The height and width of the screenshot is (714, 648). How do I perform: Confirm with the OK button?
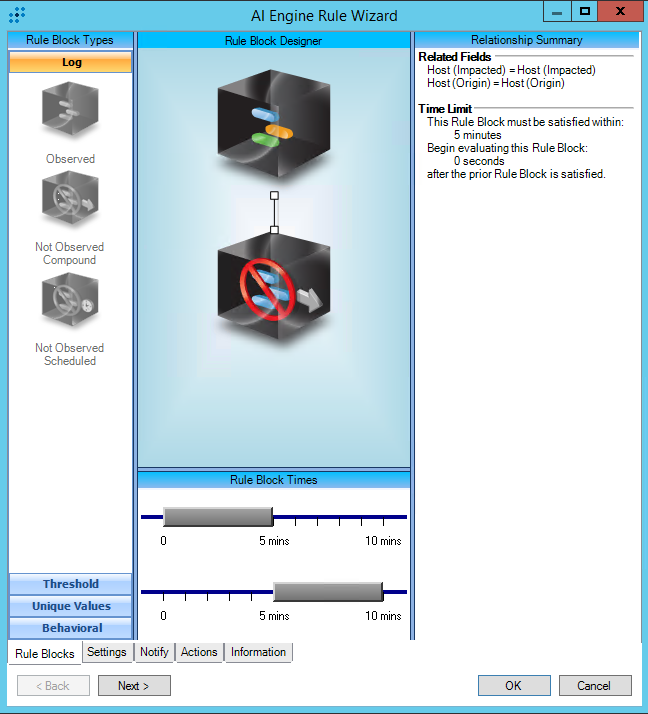coord(514,686)
